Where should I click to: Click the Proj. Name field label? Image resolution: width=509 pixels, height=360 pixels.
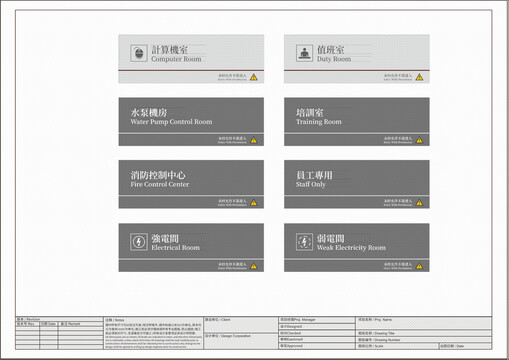coord(375,319)
